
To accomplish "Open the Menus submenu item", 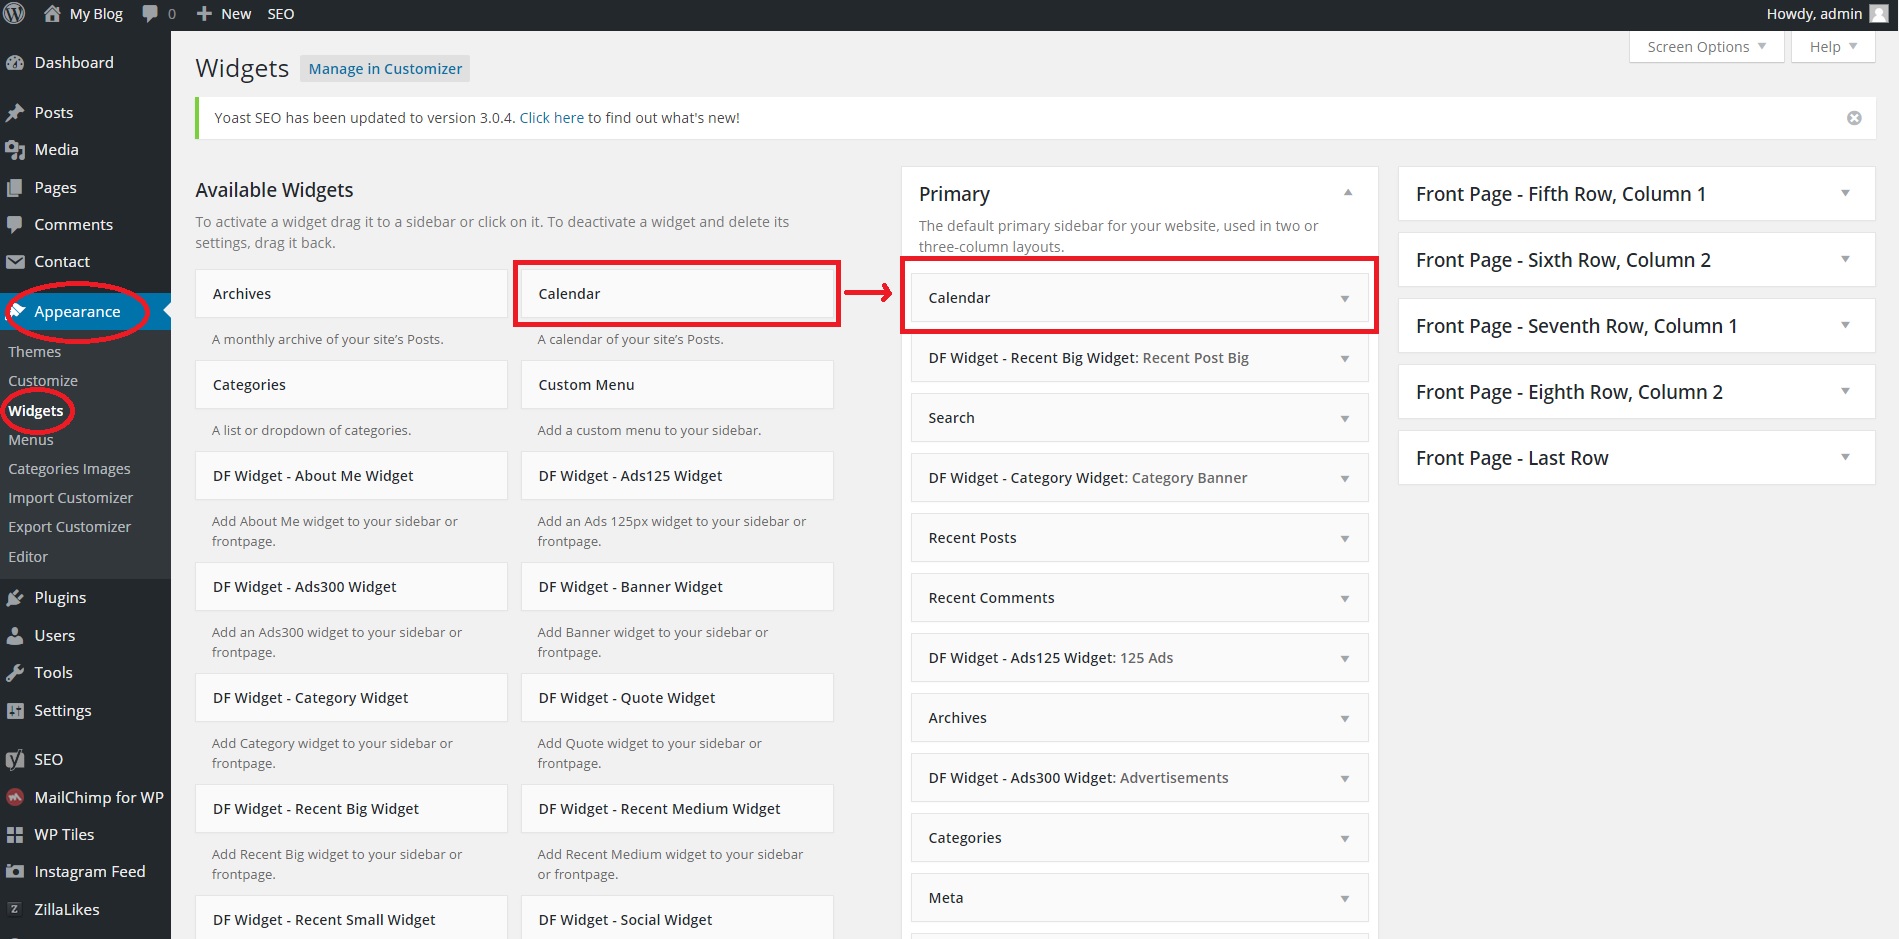I will pos(31,440).
